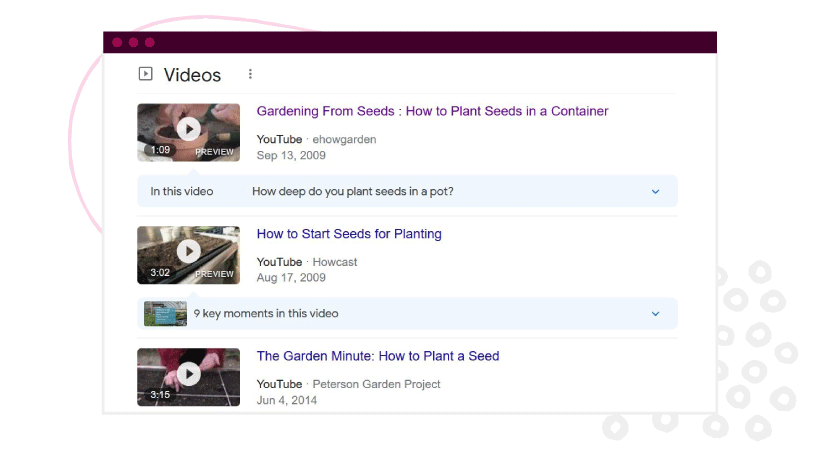Click the Videos section play-box icon

coord(145,74)
